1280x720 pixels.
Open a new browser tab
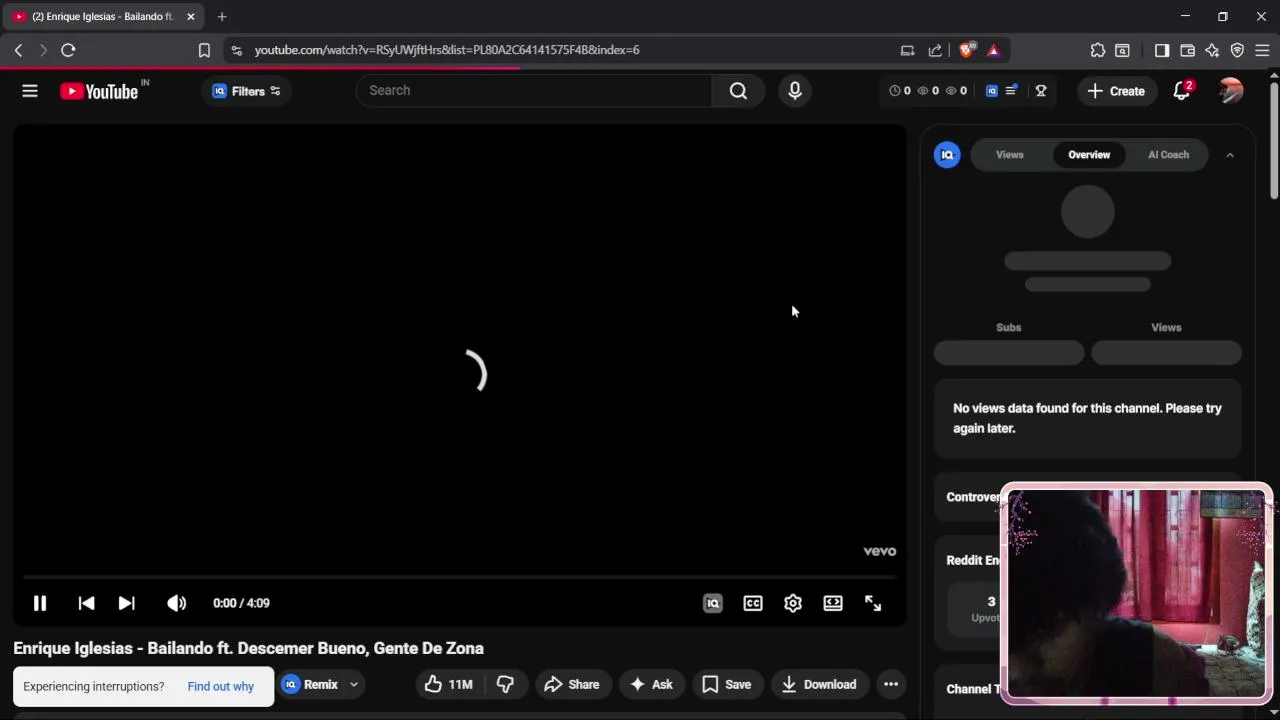coord(222,17)
